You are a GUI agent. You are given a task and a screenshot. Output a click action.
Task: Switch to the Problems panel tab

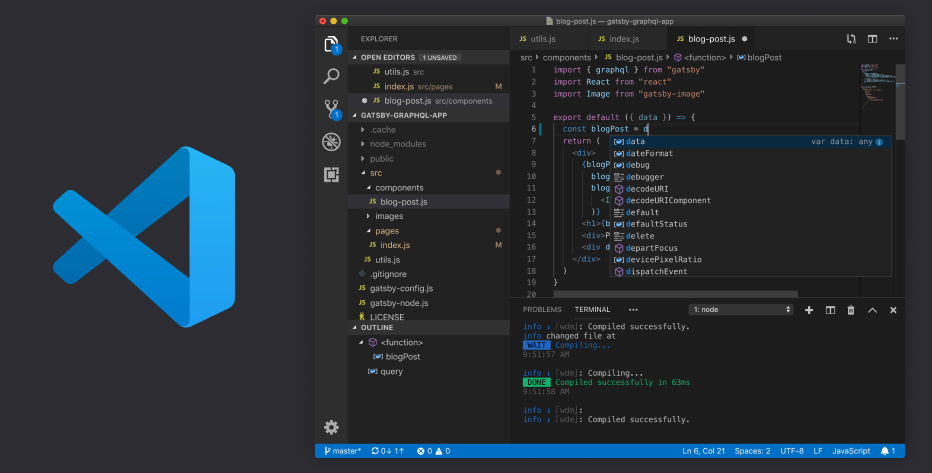[542, 310]
